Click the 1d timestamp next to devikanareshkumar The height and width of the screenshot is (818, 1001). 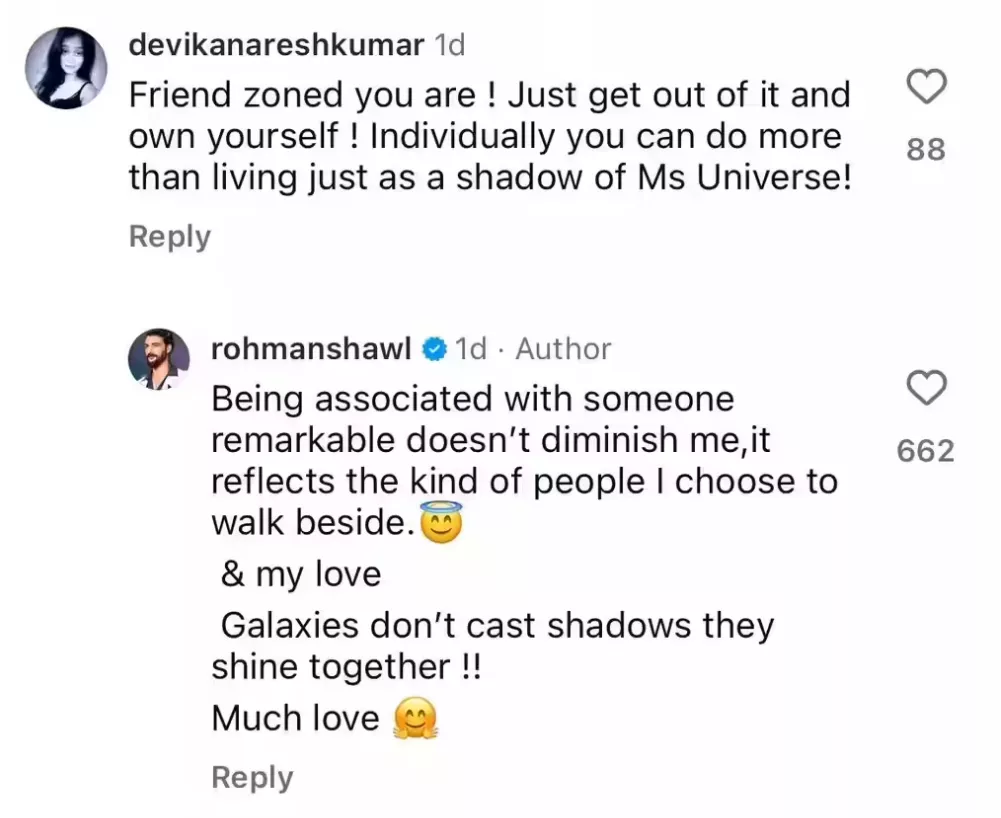pyautogui.click(x=449, y=45)
